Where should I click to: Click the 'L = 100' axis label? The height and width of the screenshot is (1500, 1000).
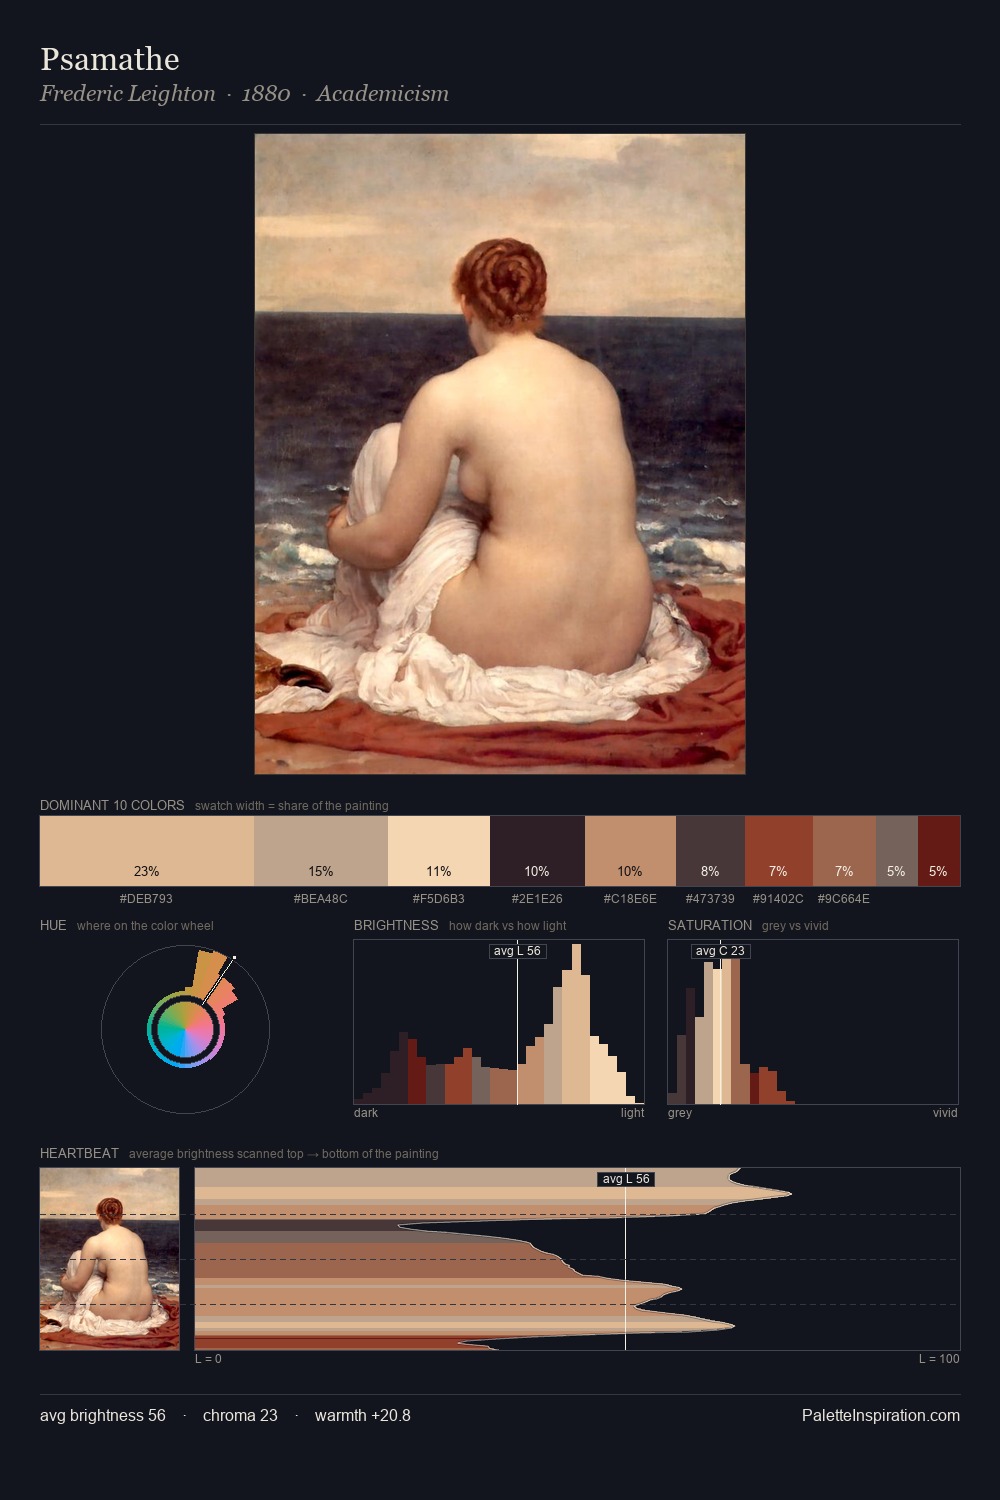tap(939, 1359)
